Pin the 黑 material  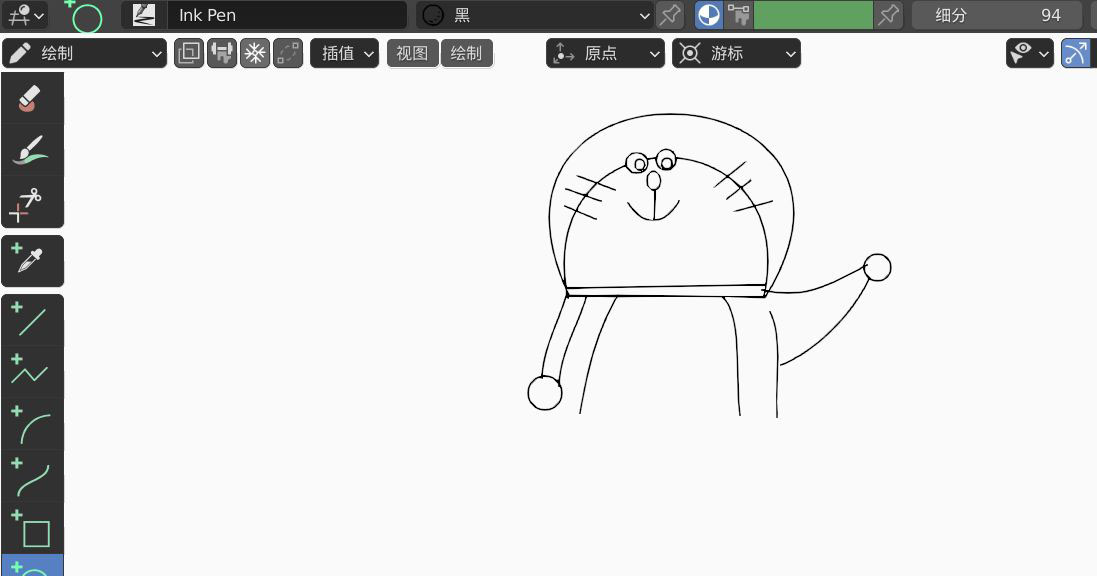coord(670,15)
